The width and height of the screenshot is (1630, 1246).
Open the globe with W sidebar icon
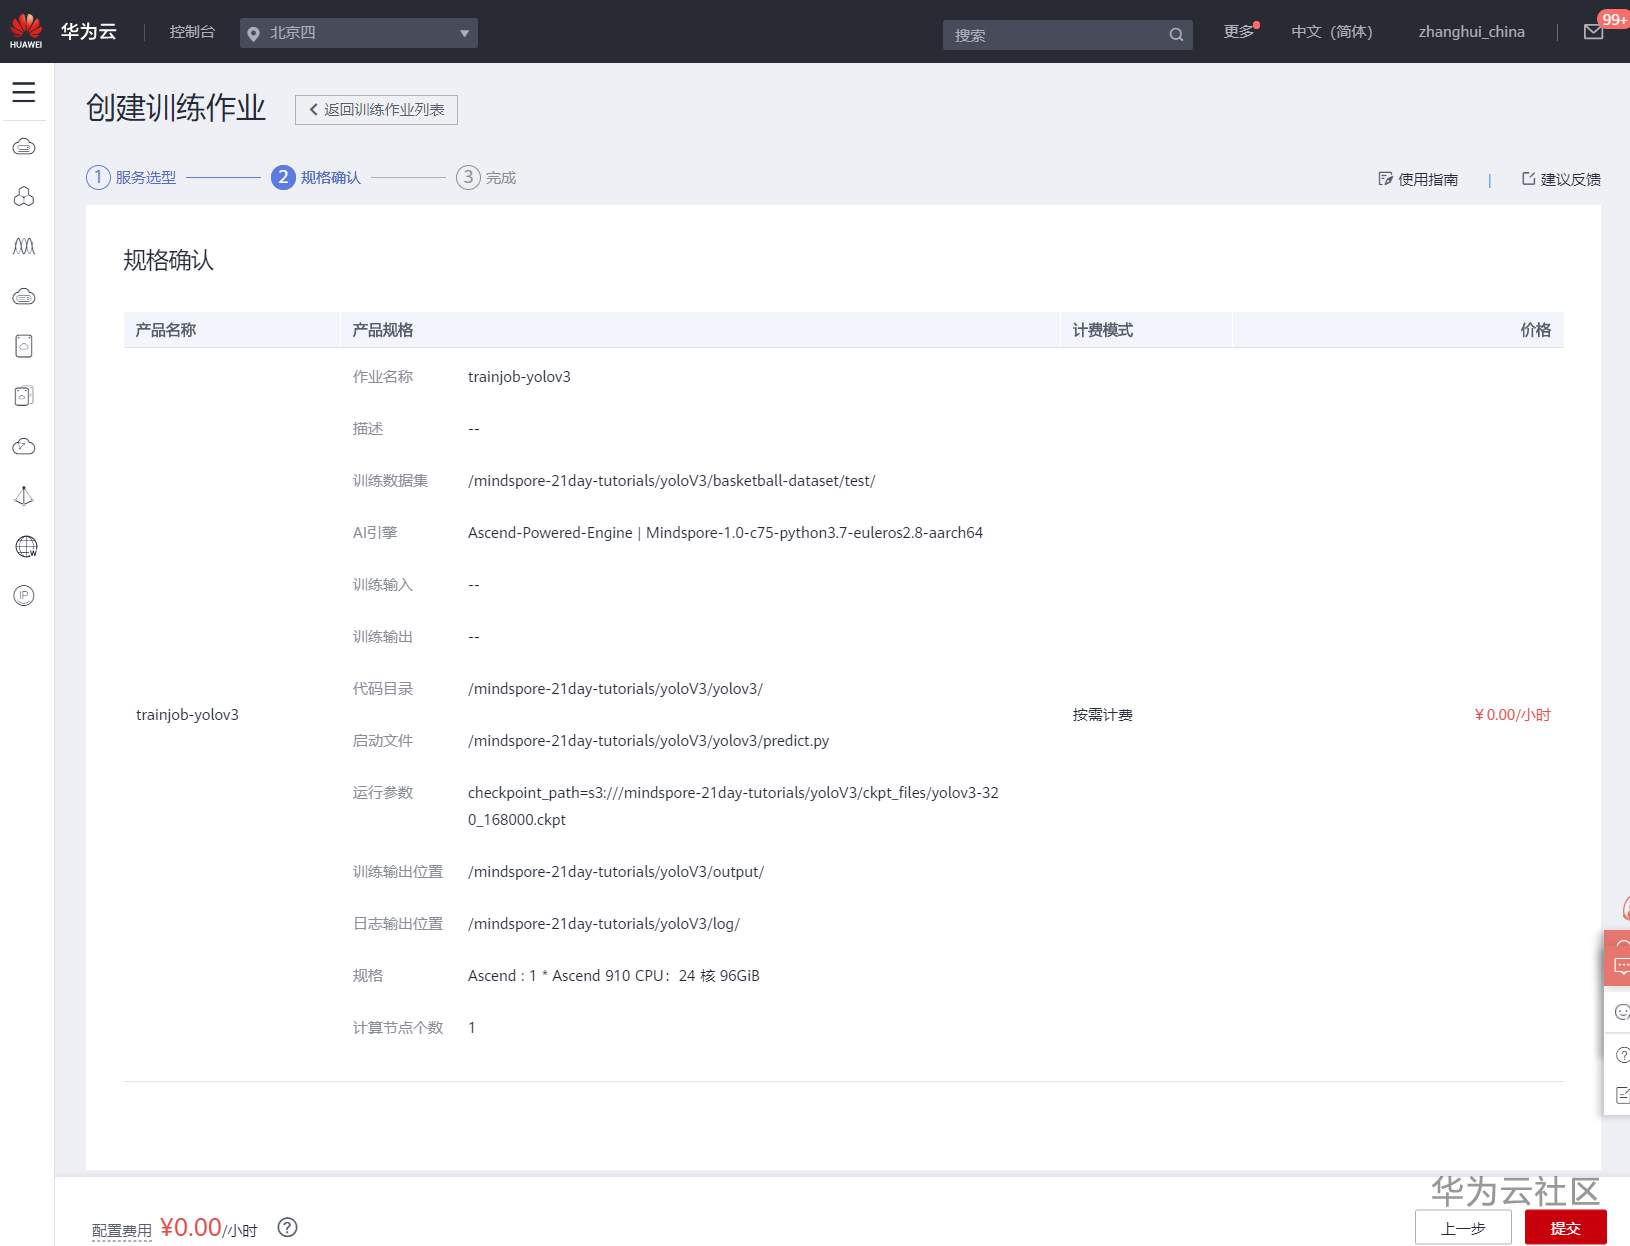click(x=26, y=546)
